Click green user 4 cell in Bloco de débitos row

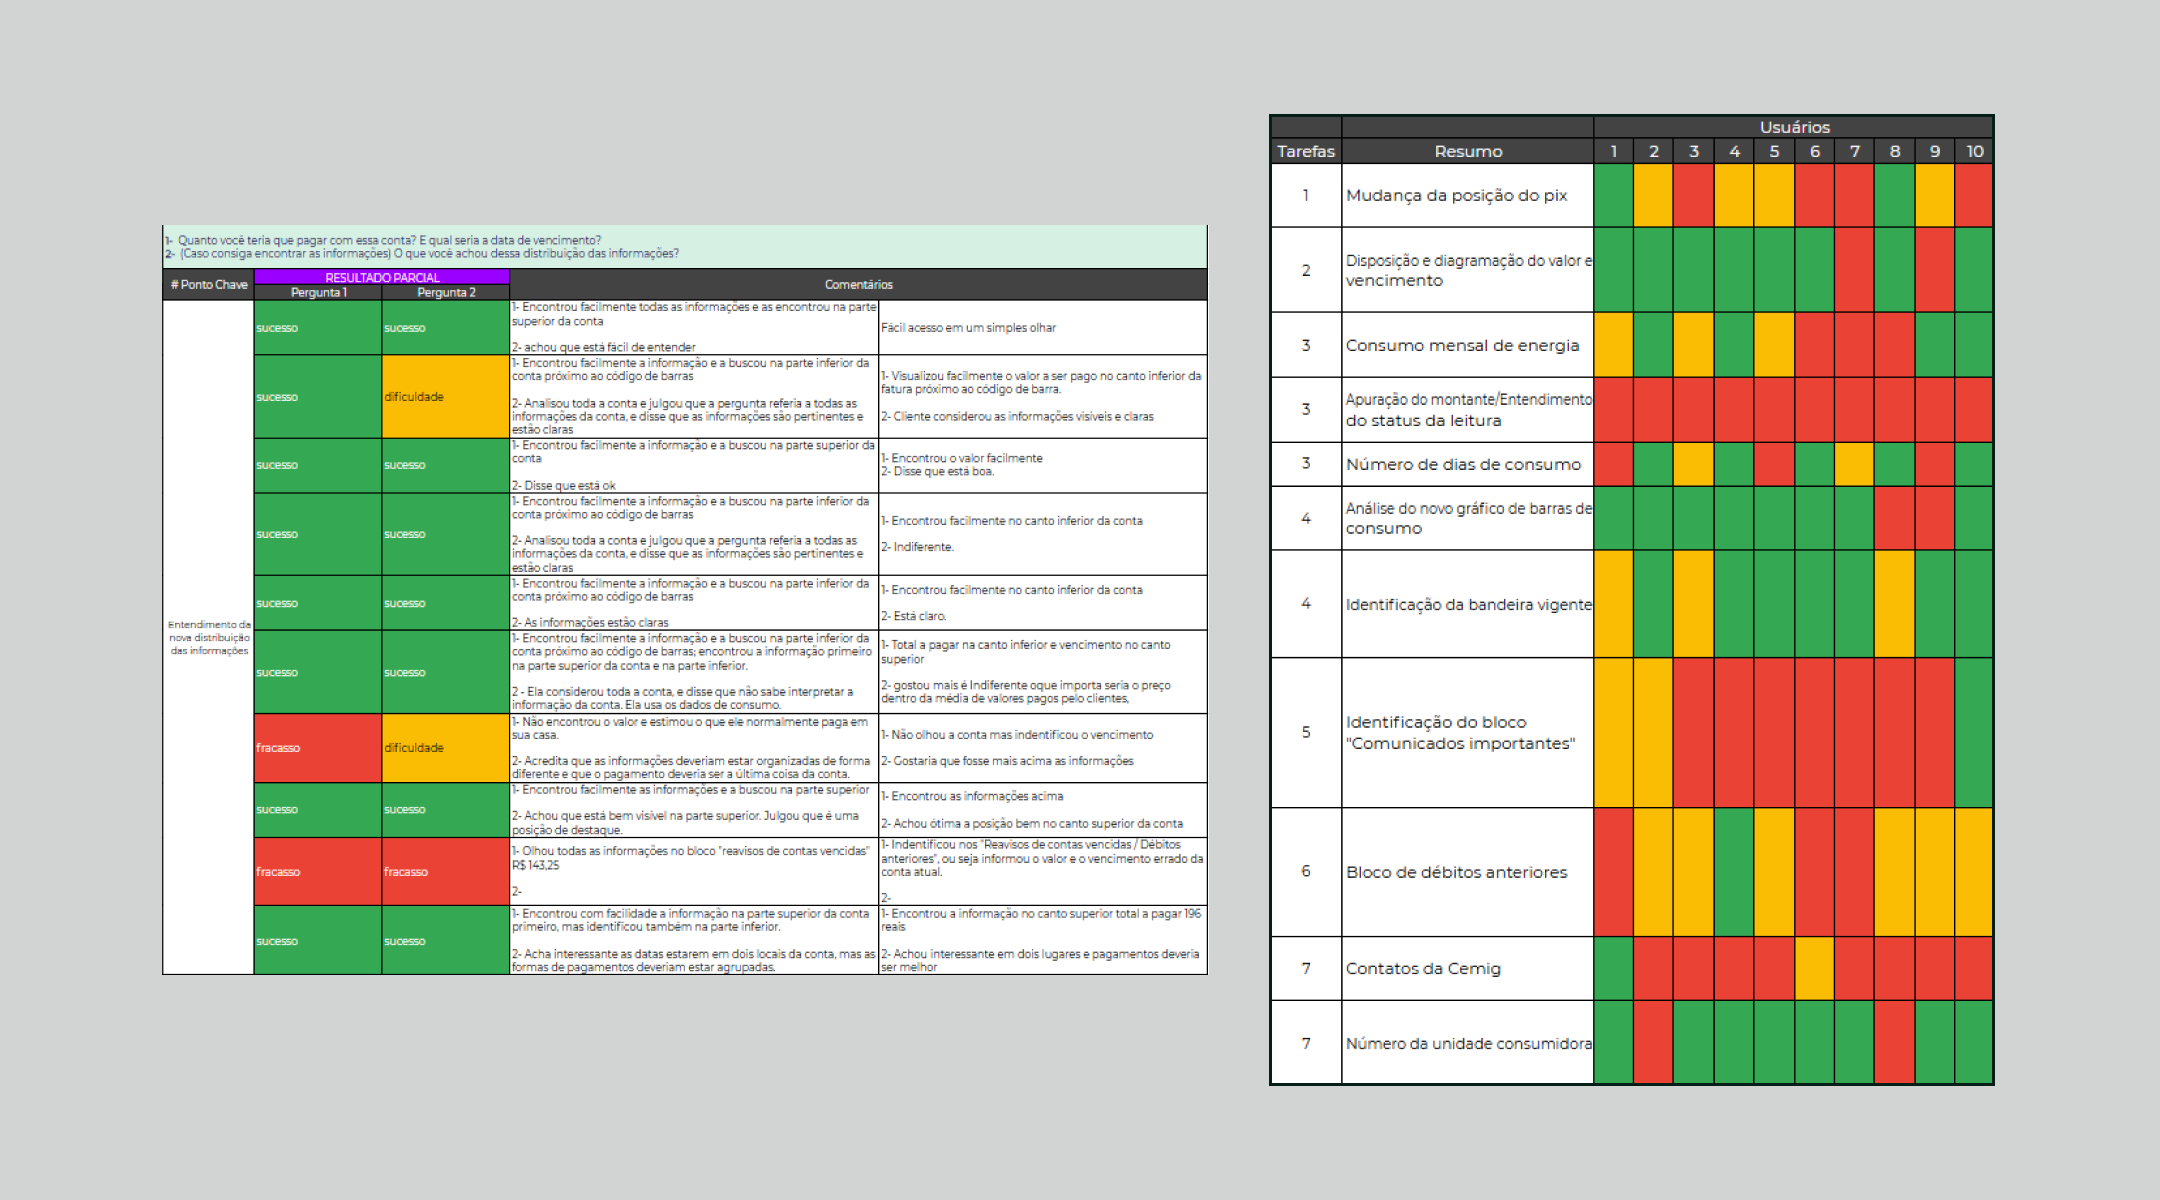click(1734, 872)
